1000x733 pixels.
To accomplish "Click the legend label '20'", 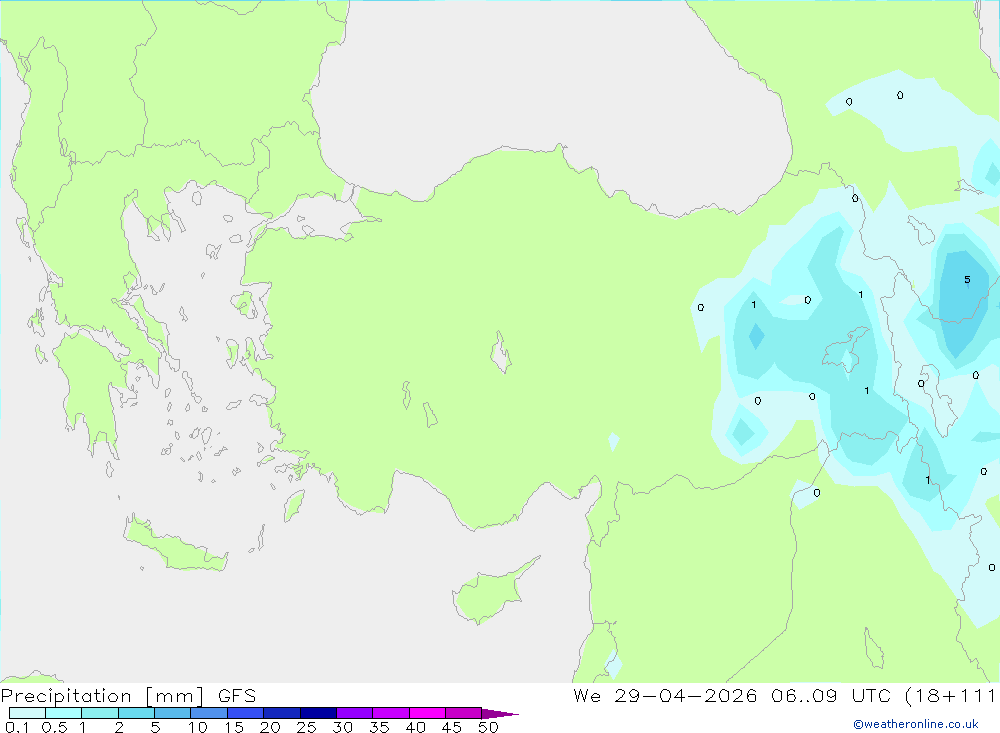I will click(x=270, y=727).
